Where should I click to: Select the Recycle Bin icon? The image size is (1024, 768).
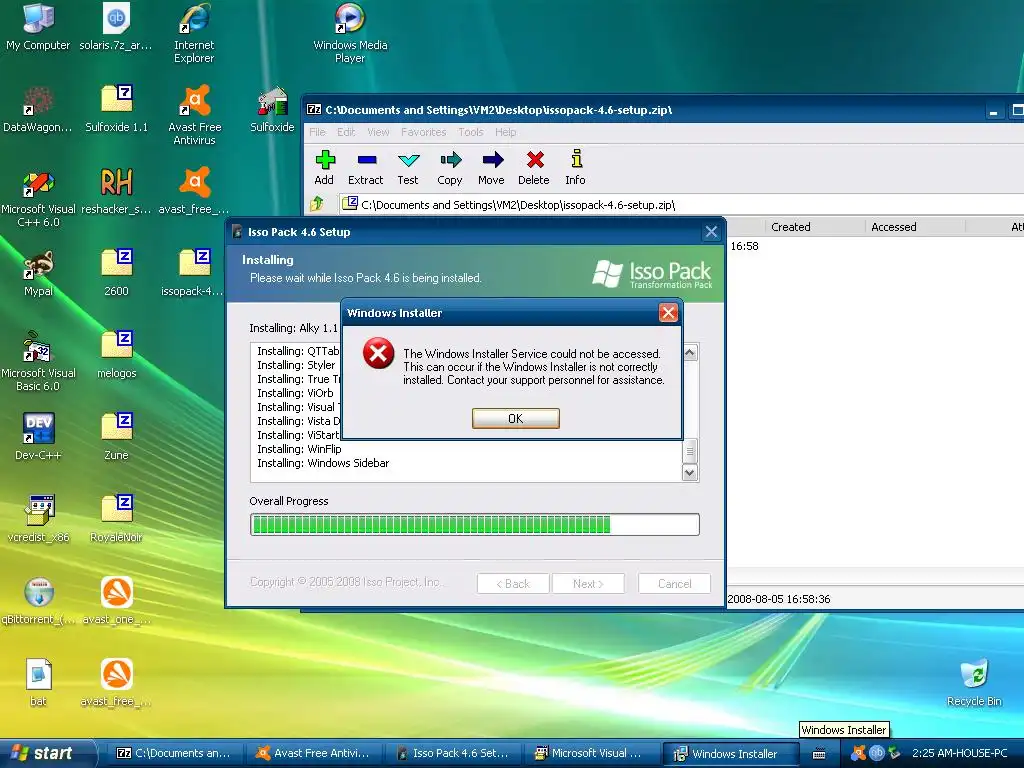(974, 683)
